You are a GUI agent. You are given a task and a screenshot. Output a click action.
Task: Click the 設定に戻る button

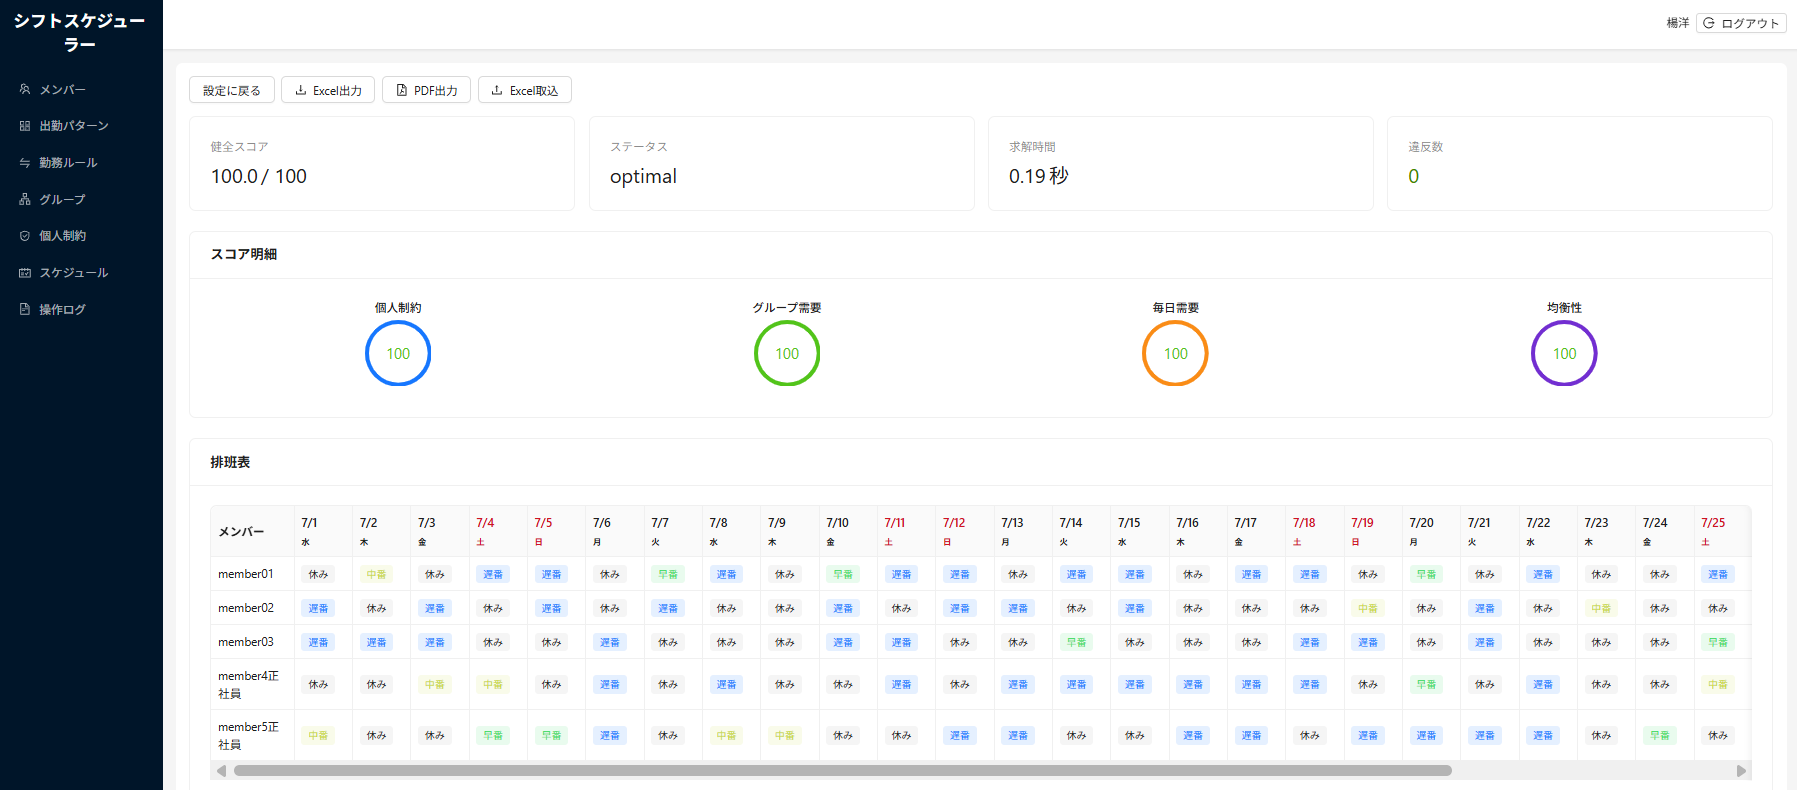tap(232, 90)
